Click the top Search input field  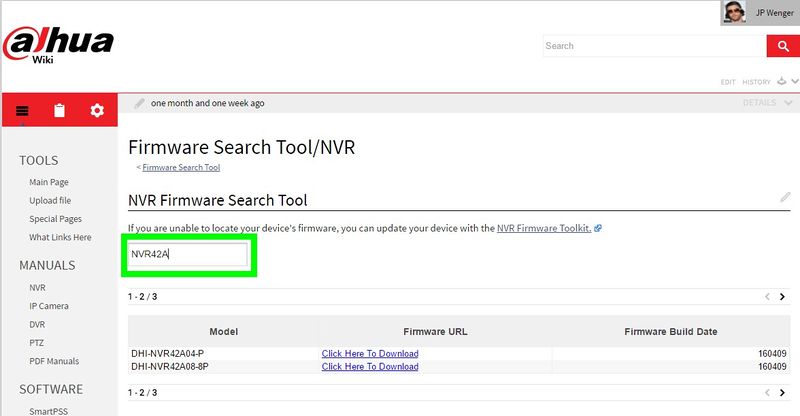655,46
